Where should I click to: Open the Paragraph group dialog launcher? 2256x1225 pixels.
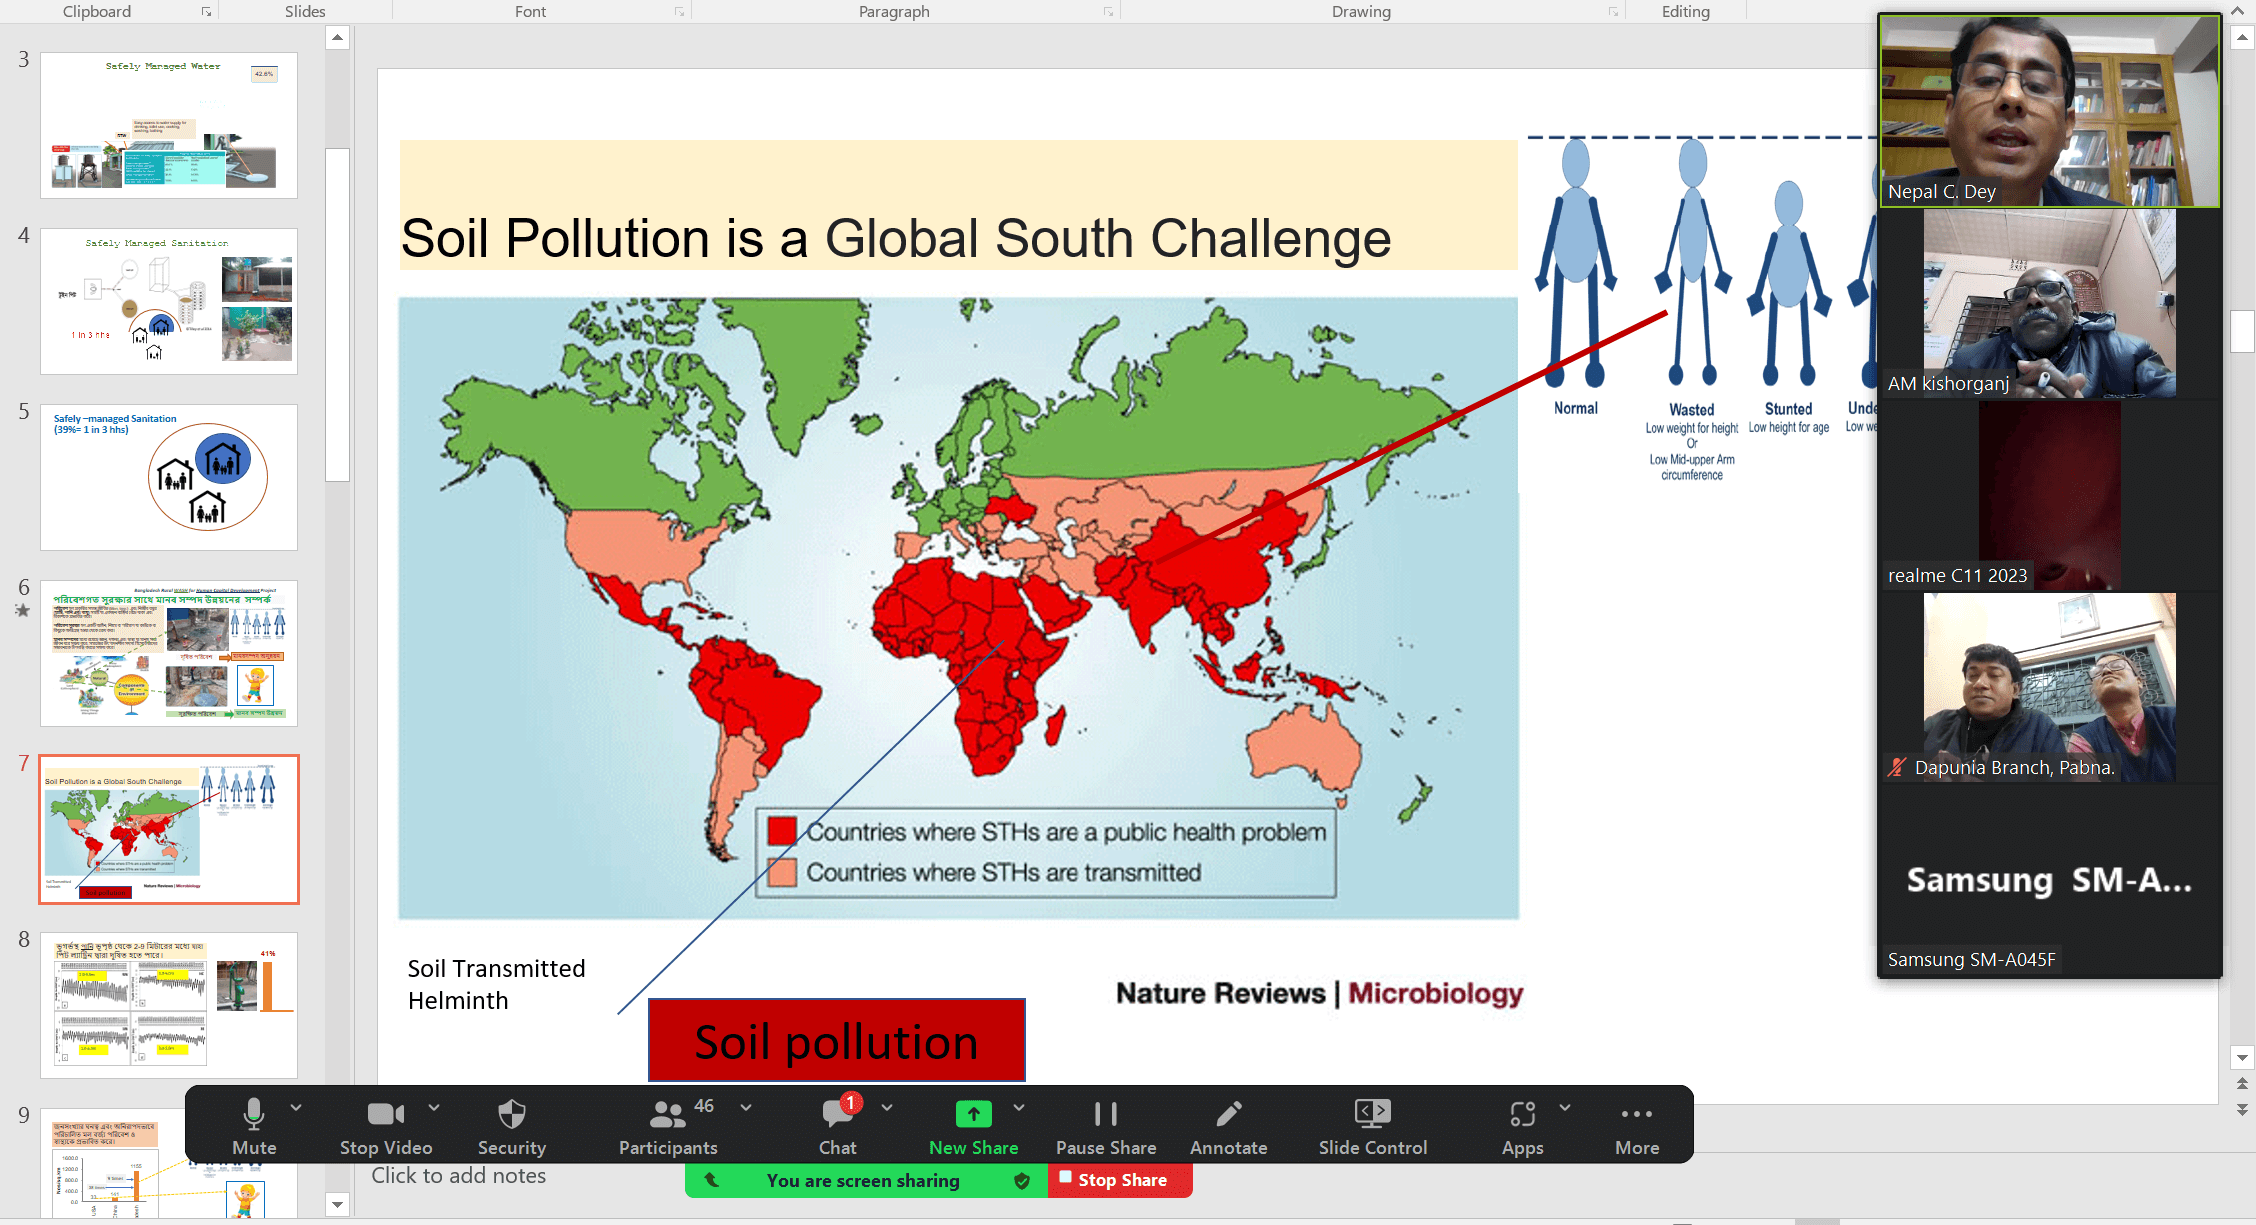point(1108,12)
